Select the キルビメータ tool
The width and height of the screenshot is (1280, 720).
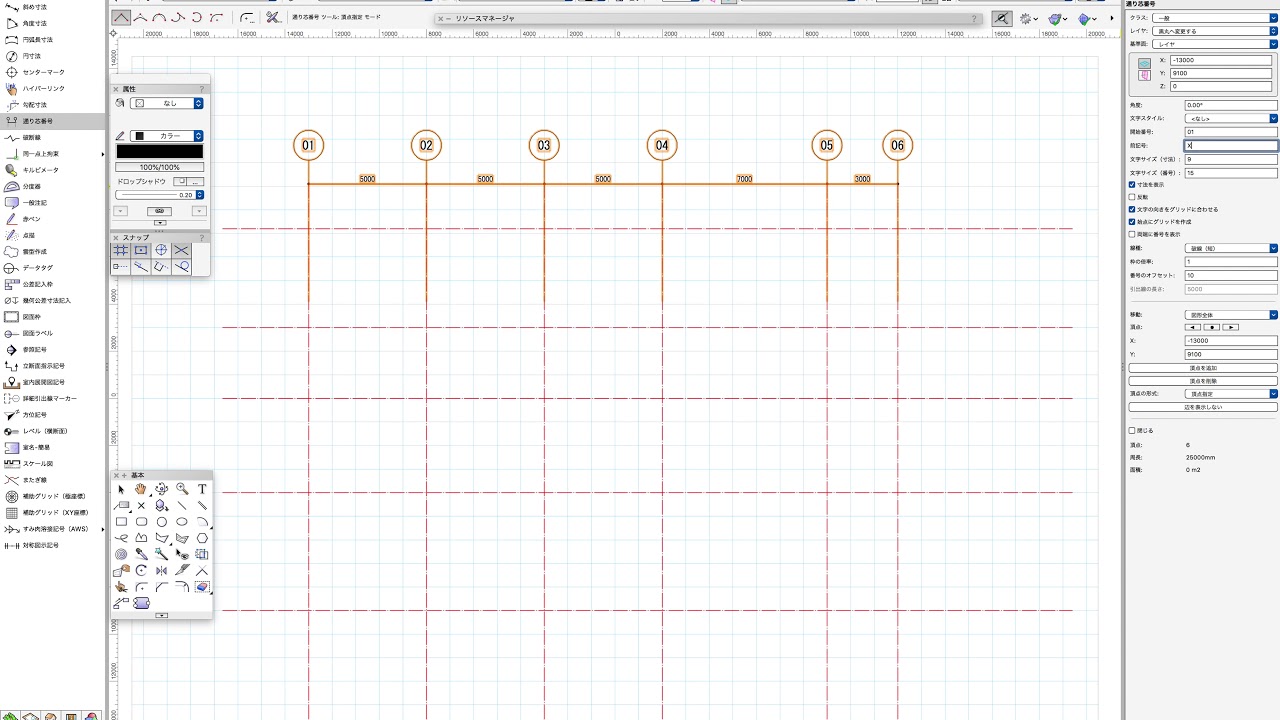pos(52,170)
